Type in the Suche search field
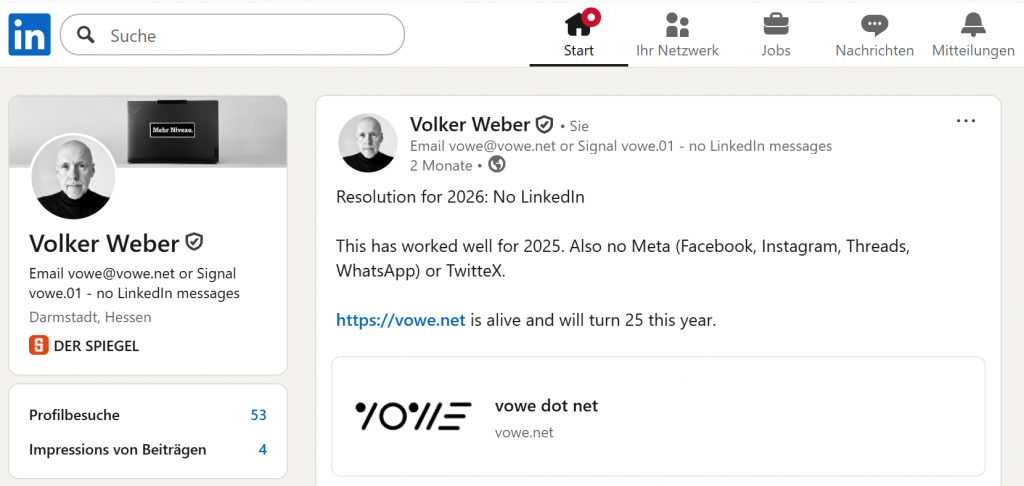 pyautogui.click(x=250, y=36)
